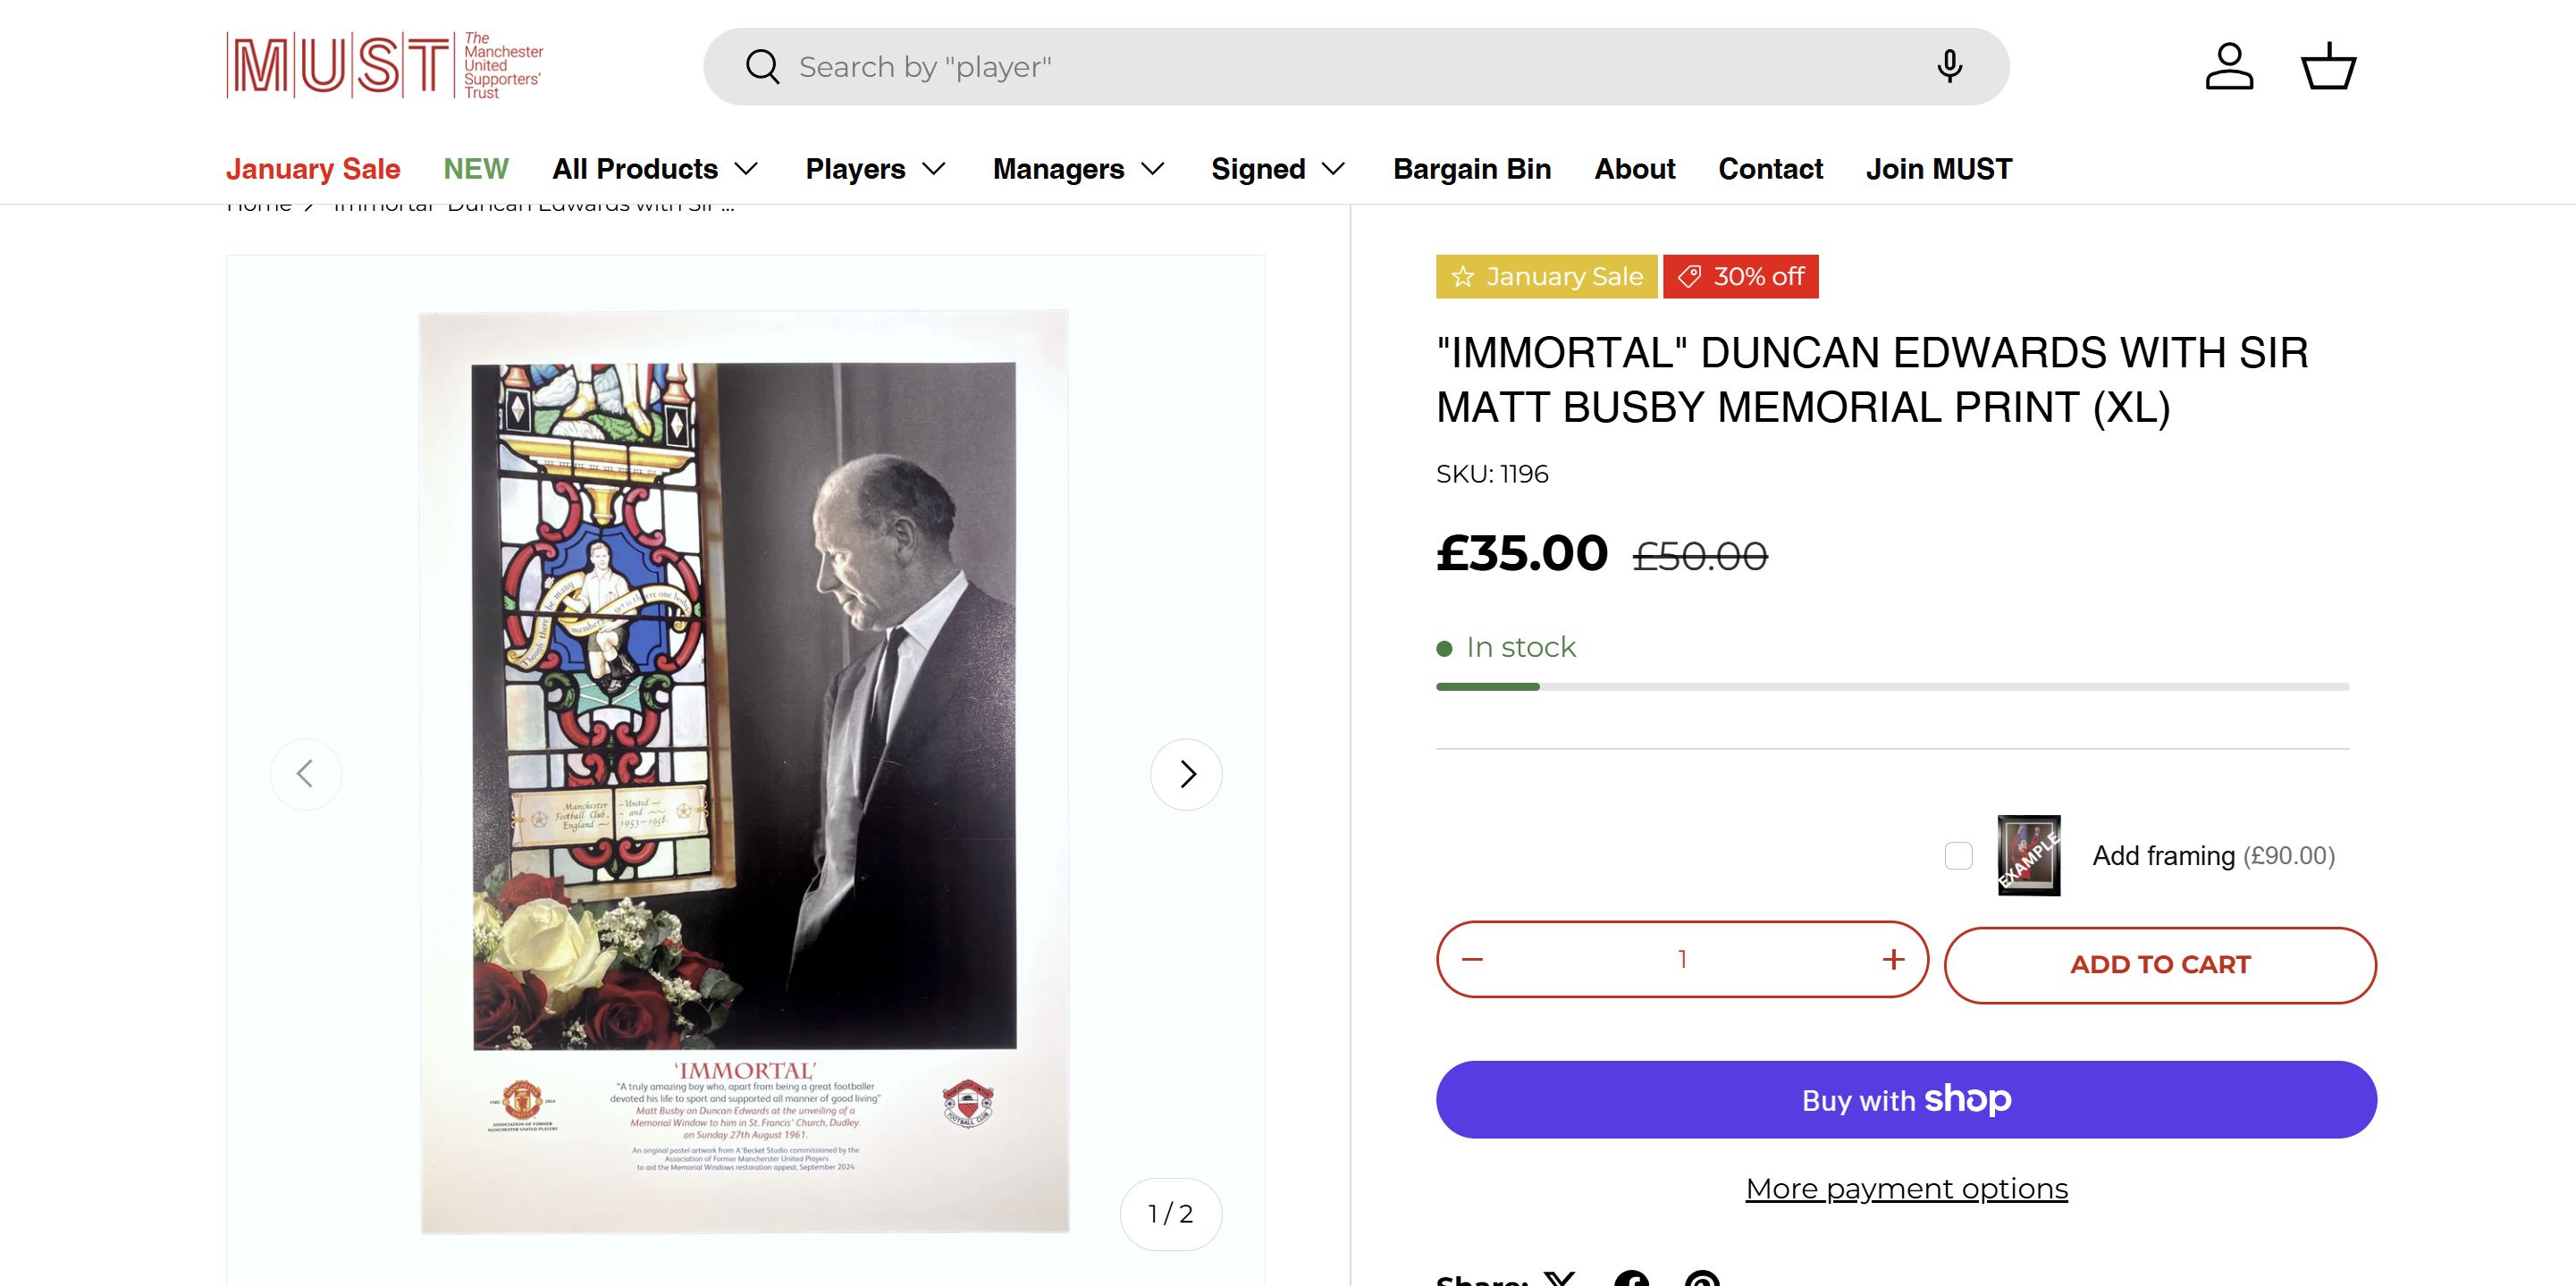Viewport: 2576px width, 1286px height.
Task: Go to next product image arrow
Action: click(1186, 774)
